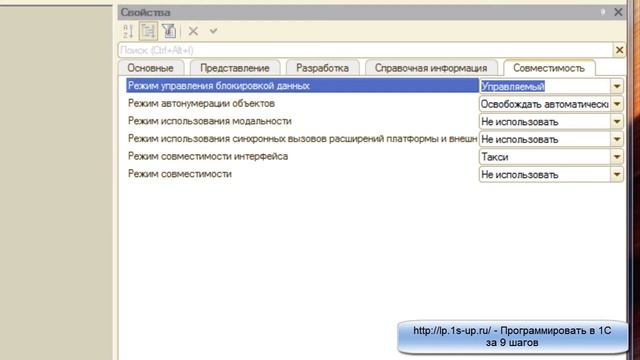Viewport: 640px width, 360px height.
Task: Toggle the group by categories icon
Action: coord(148,31)
